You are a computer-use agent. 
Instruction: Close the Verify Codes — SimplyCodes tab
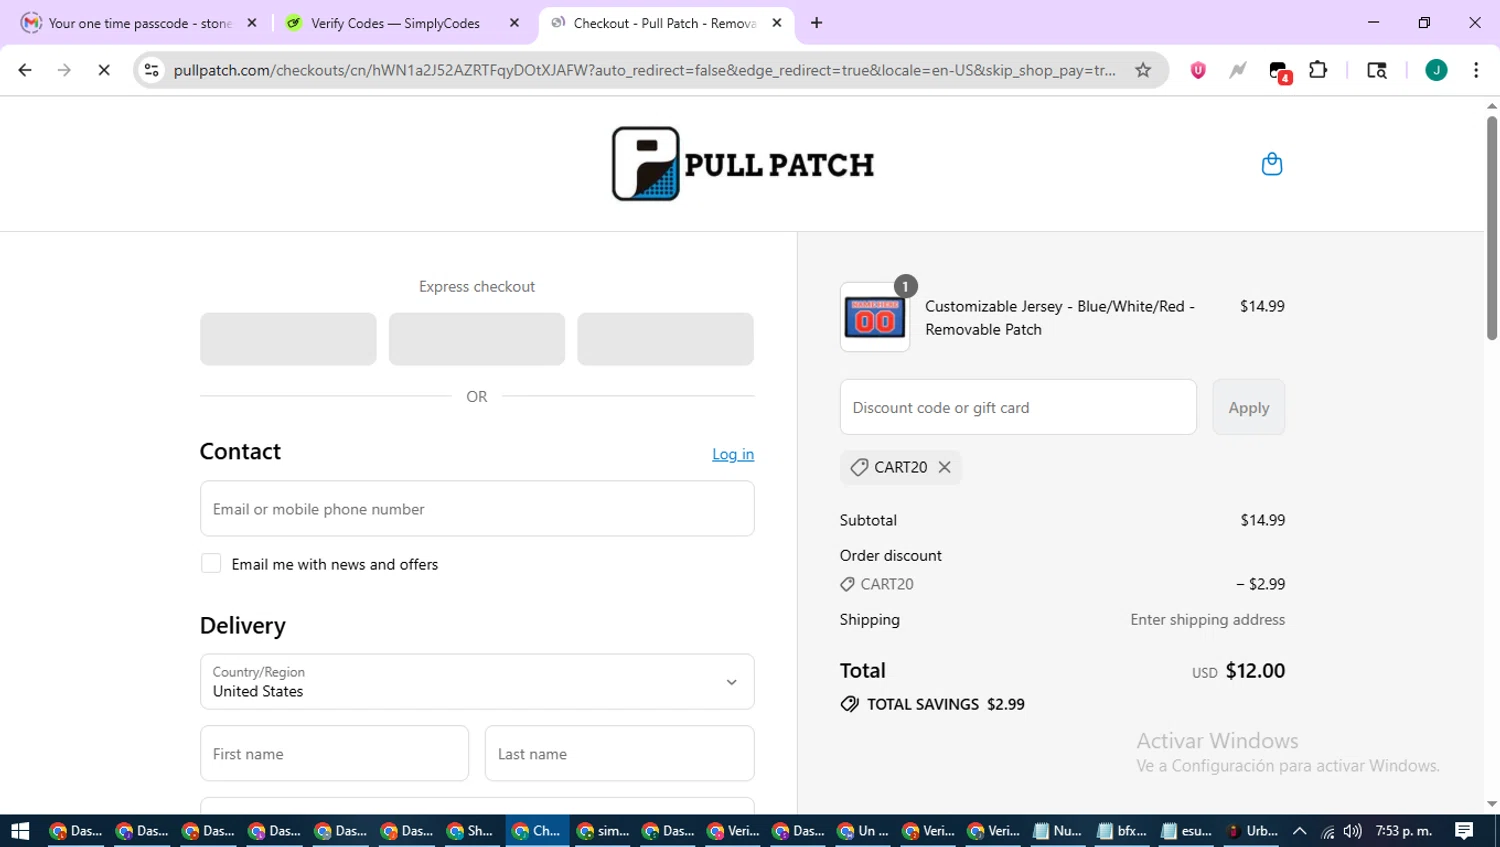tap(514, 23)
